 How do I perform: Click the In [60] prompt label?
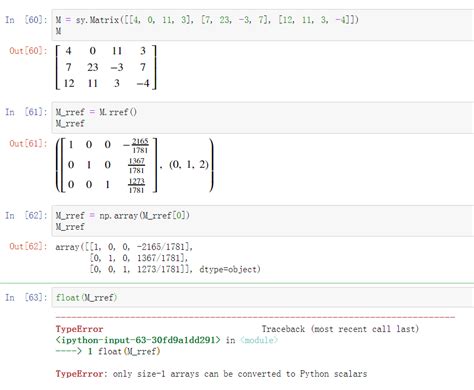26,20
